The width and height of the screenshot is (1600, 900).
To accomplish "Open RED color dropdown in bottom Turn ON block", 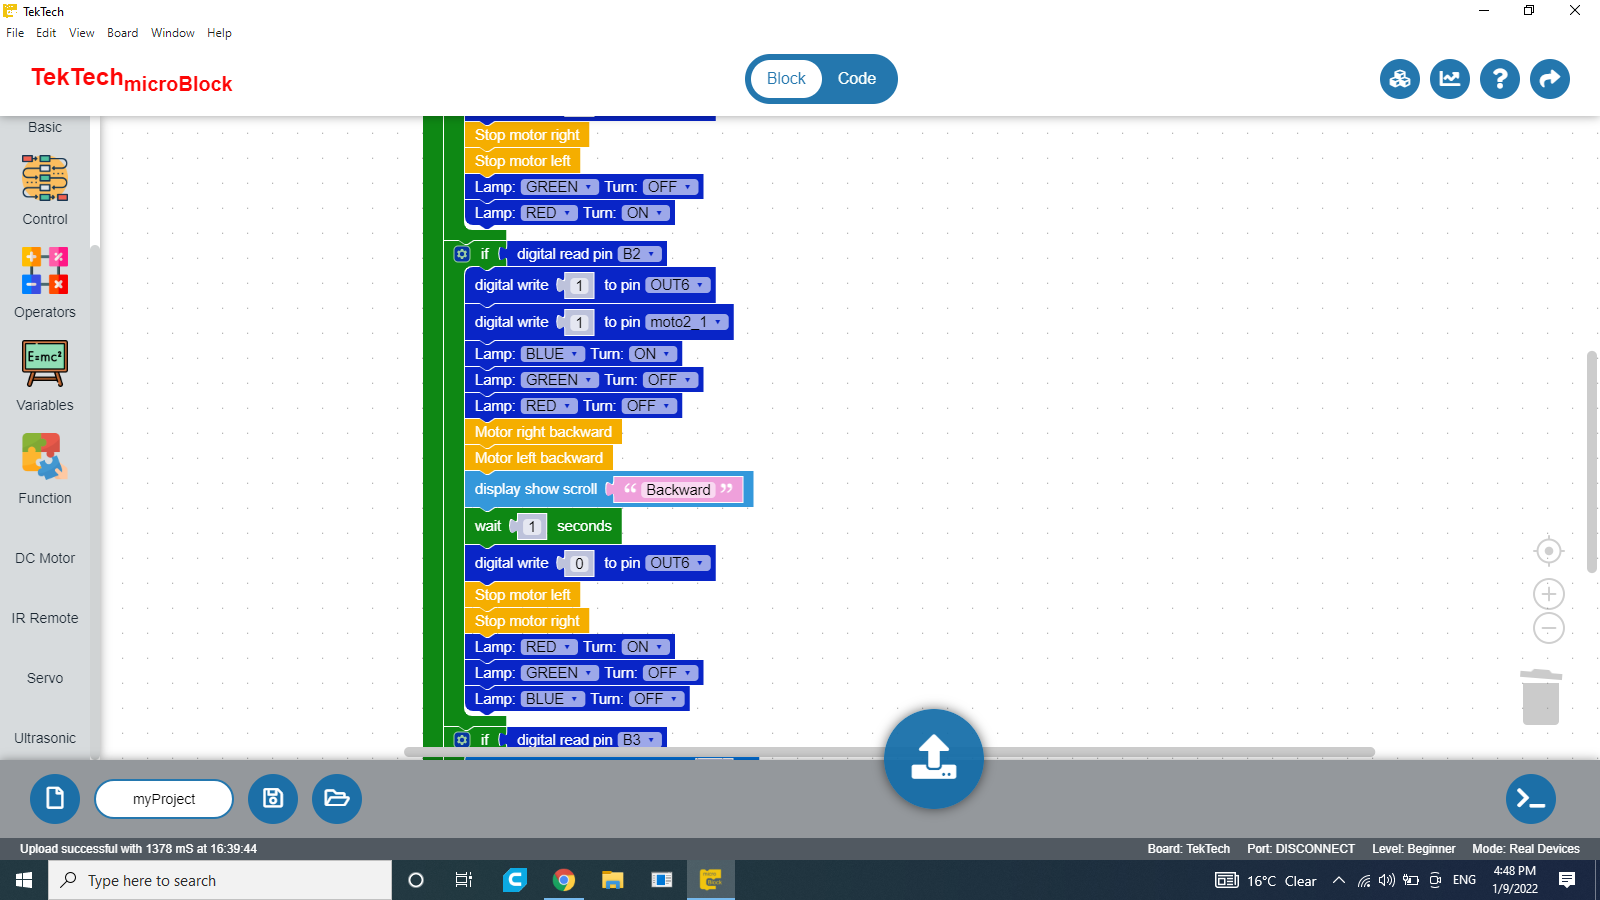I will click(549, 647).
